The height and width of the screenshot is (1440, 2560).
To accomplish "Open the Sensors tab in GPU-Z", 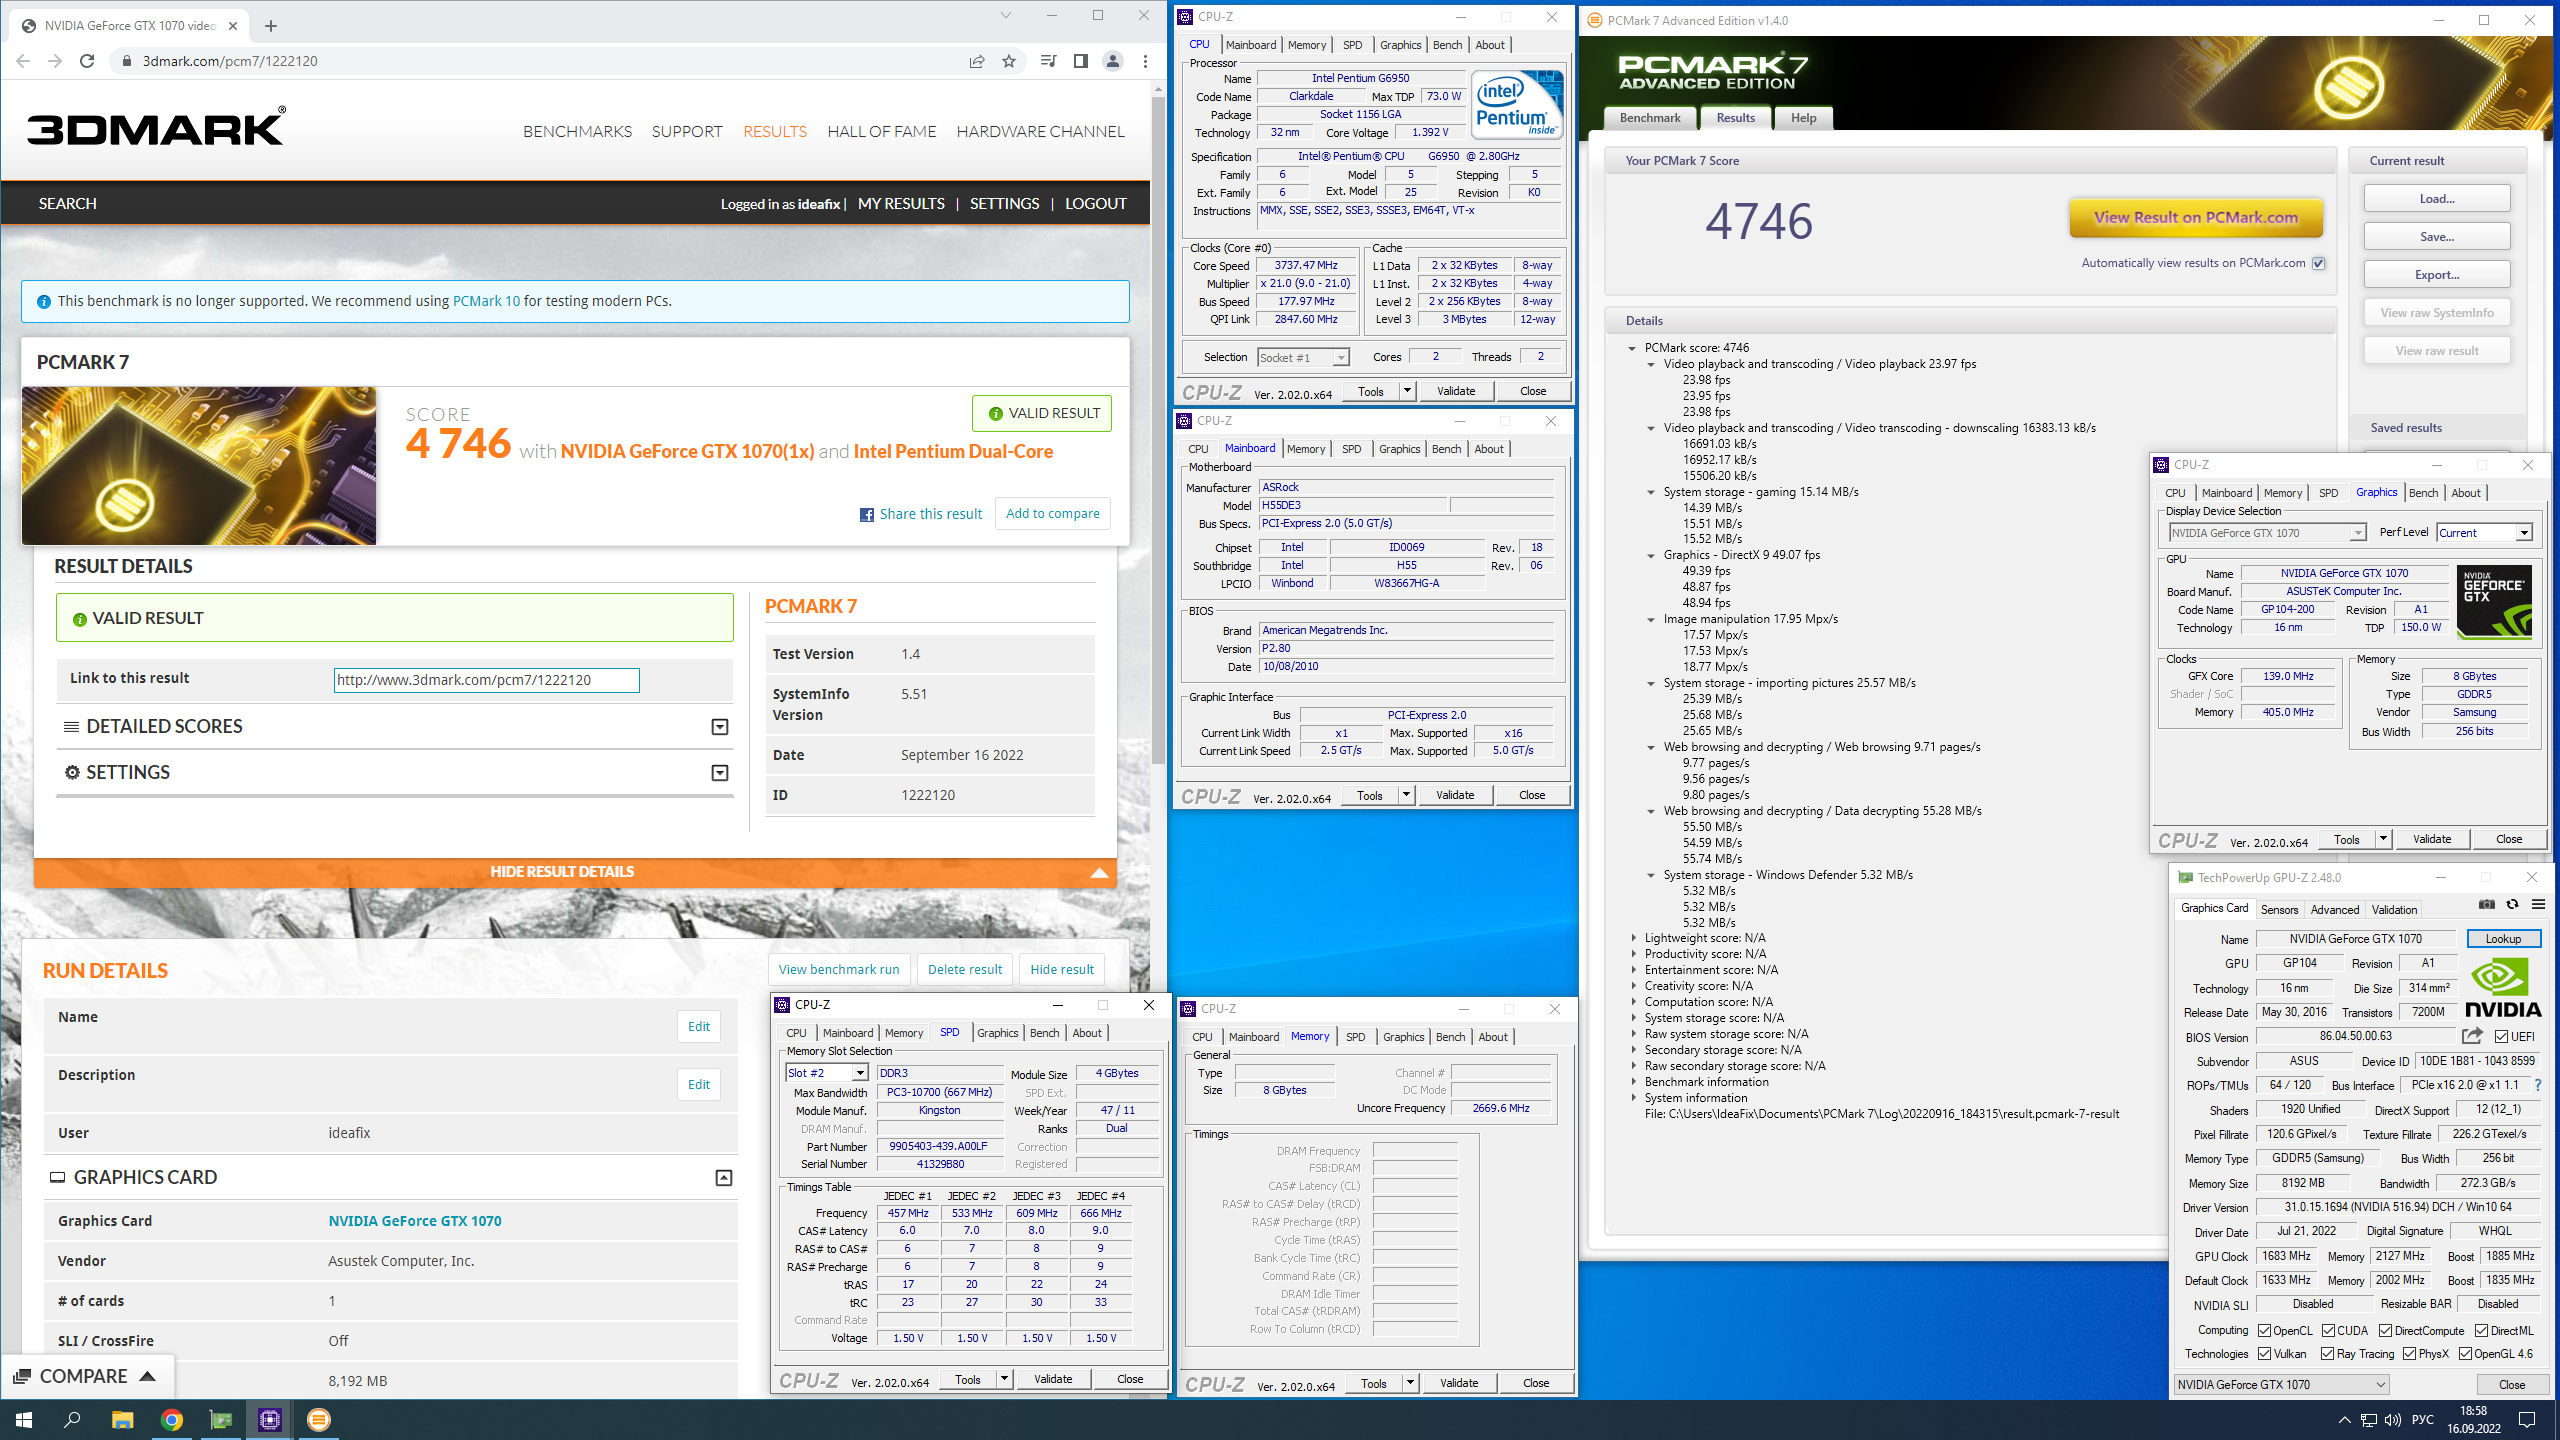I will (2279, 910).
